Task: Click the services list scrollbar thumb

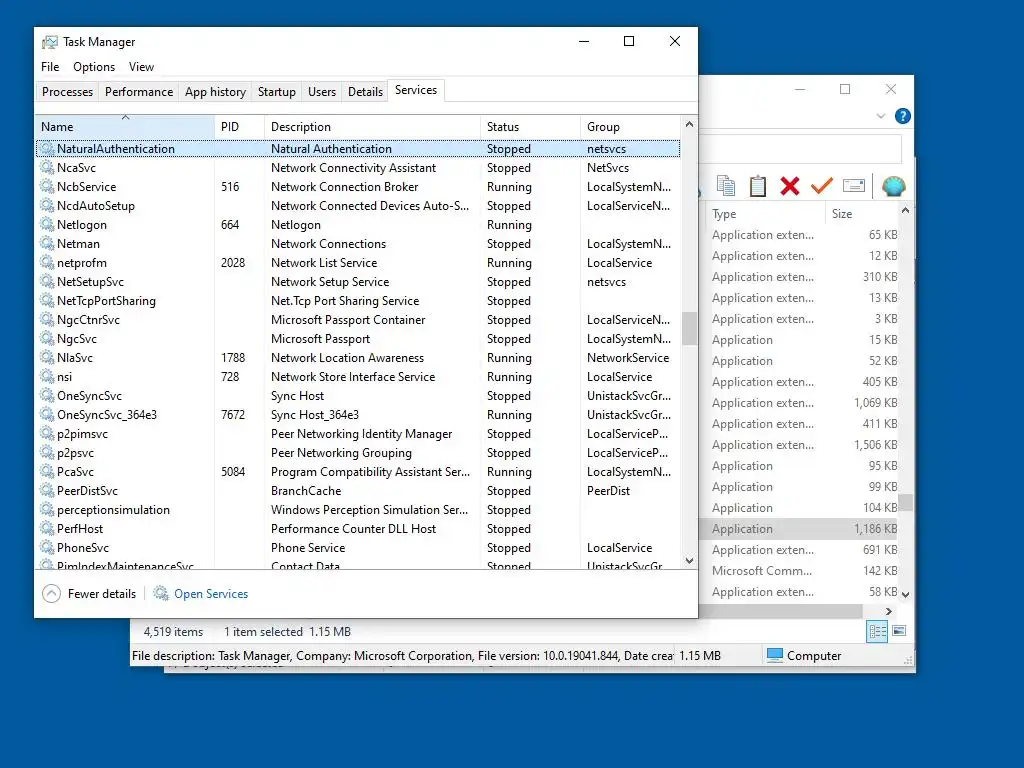Action: coord(689,328)
